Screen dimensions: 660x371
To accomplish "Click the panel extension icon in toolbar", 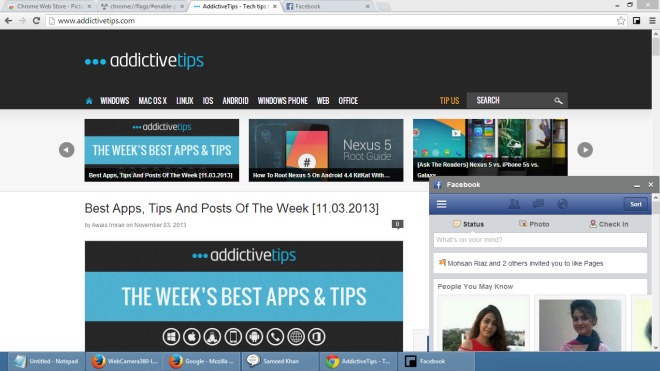I will coord(636,21).
